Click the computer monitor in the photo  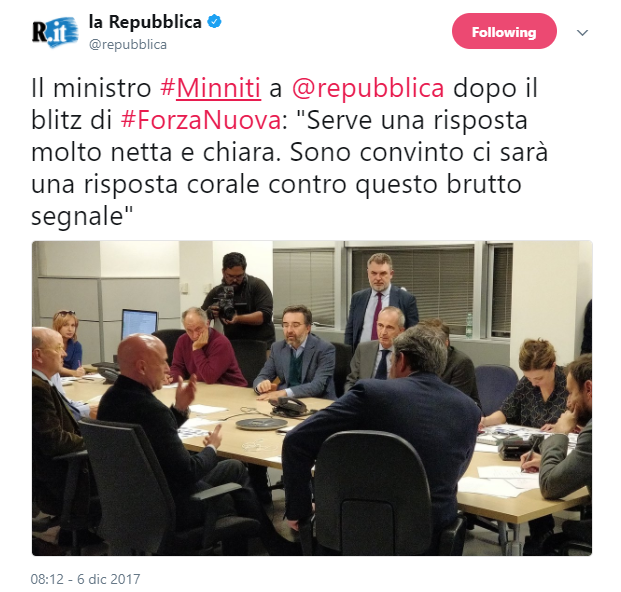coord(139,323)
